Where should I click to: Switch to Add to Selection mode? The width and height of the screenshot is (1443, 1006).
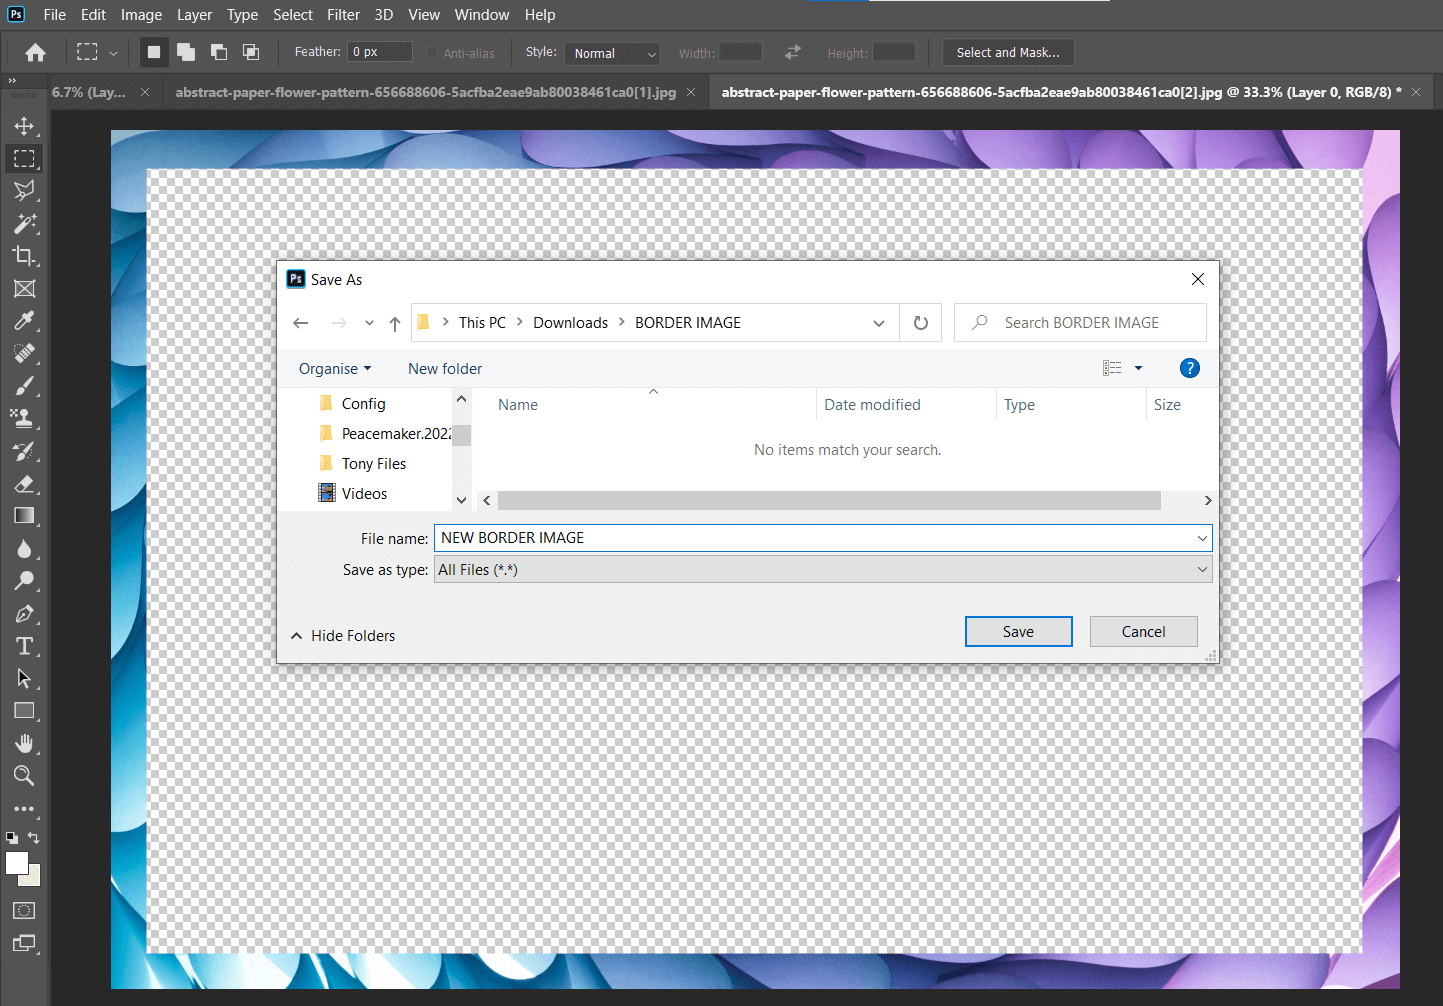[x=186, y=52]
